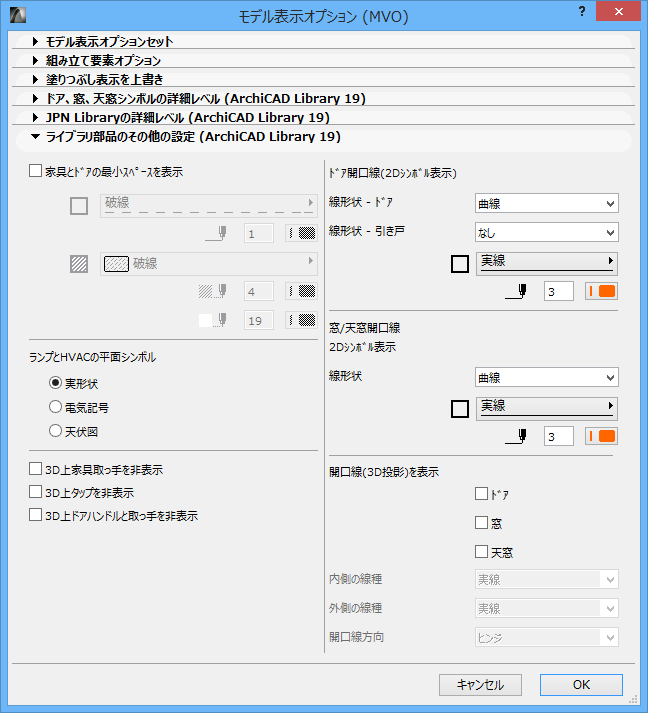648x713 pixels.
Task: Open window 線形状 dropdown showing 曲線
Action: click(x=547, y=377)
